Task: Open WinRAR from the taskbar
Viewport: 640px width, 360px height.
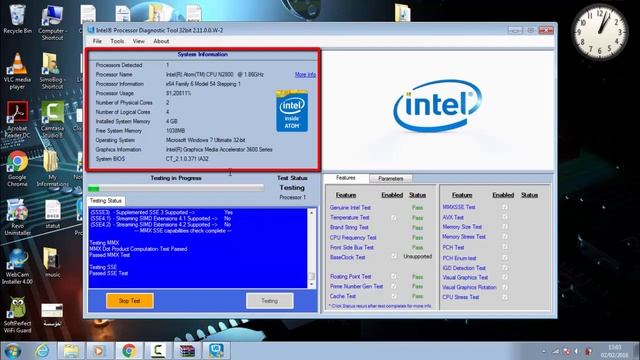Action: click(x=187, y=351)
